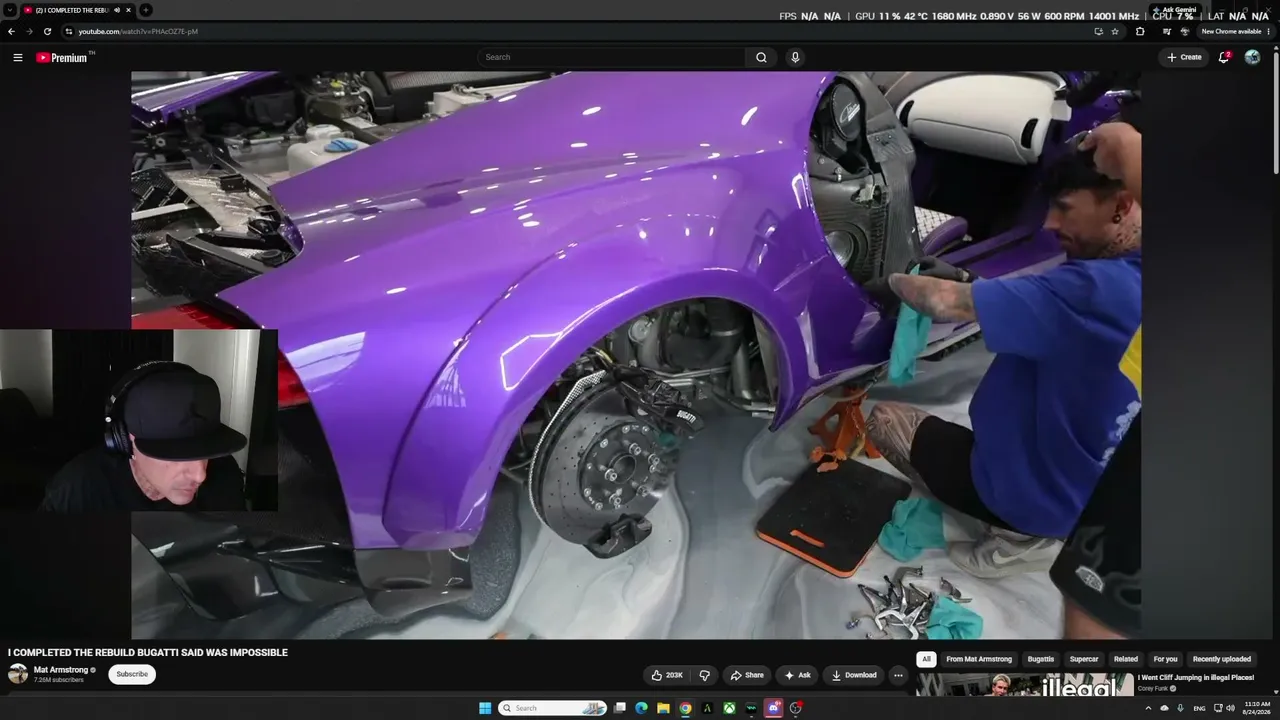
Task: Click the video player to pause playback
Action: pyautogui.click(x=636, y=355)
